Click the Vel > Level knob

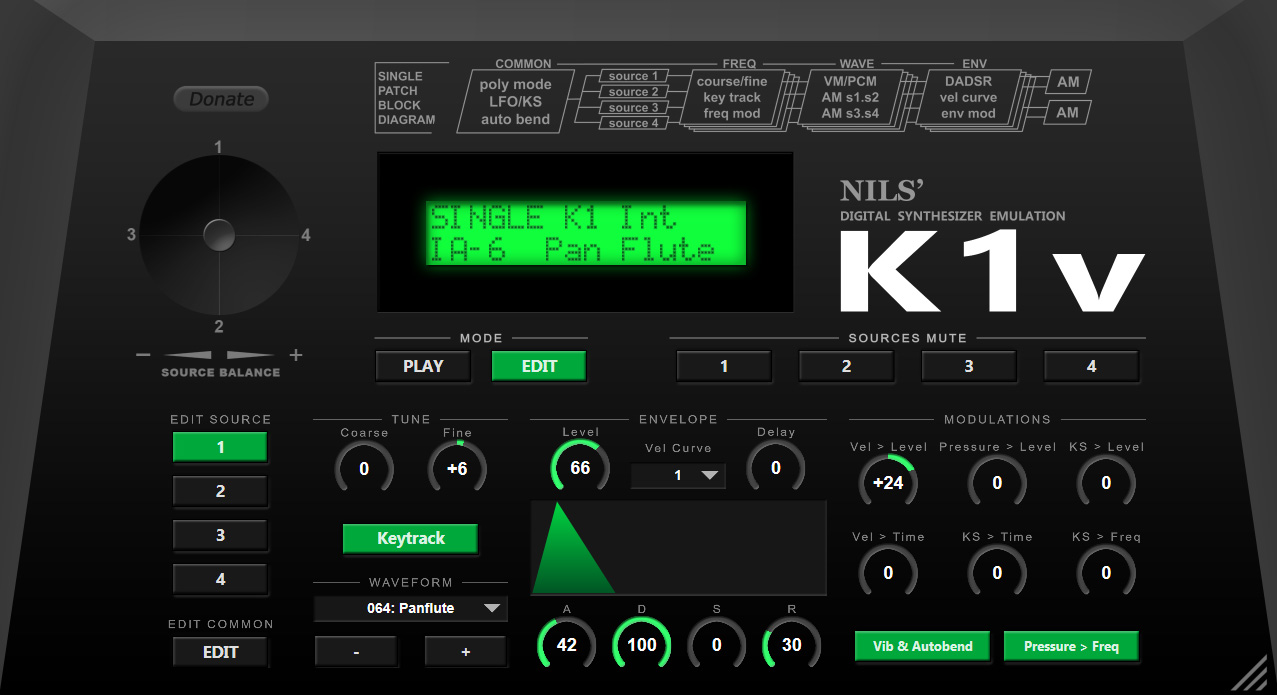tap(888, 483)
